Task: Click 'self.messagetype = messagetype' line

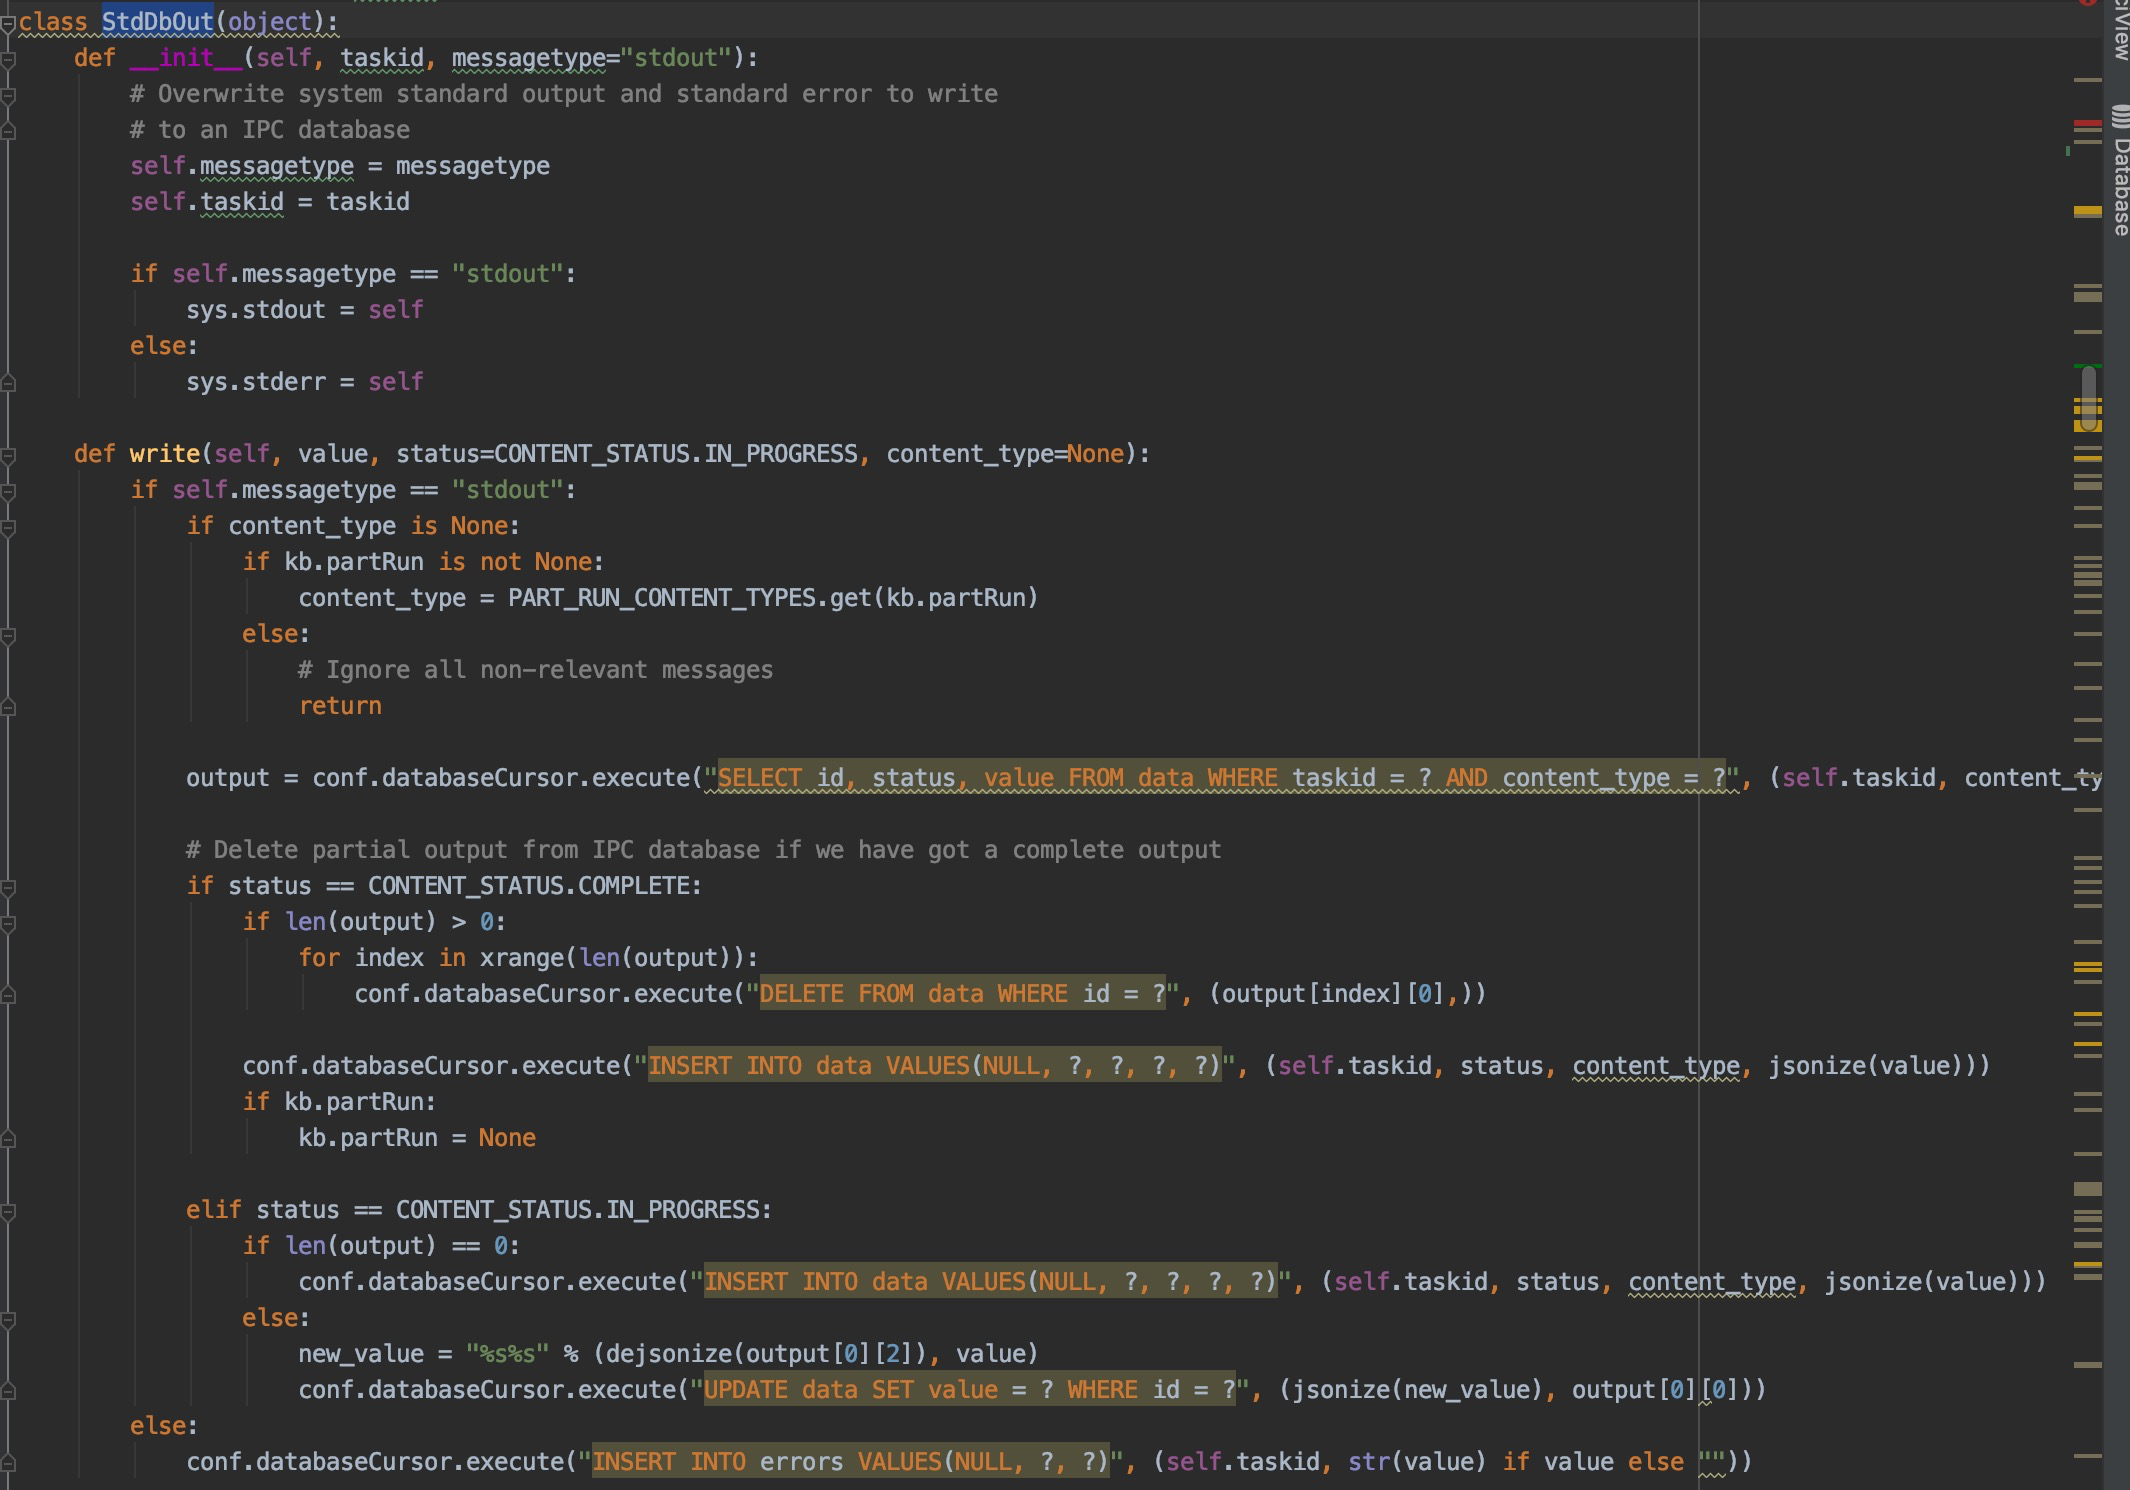Action: pos(340,166)
